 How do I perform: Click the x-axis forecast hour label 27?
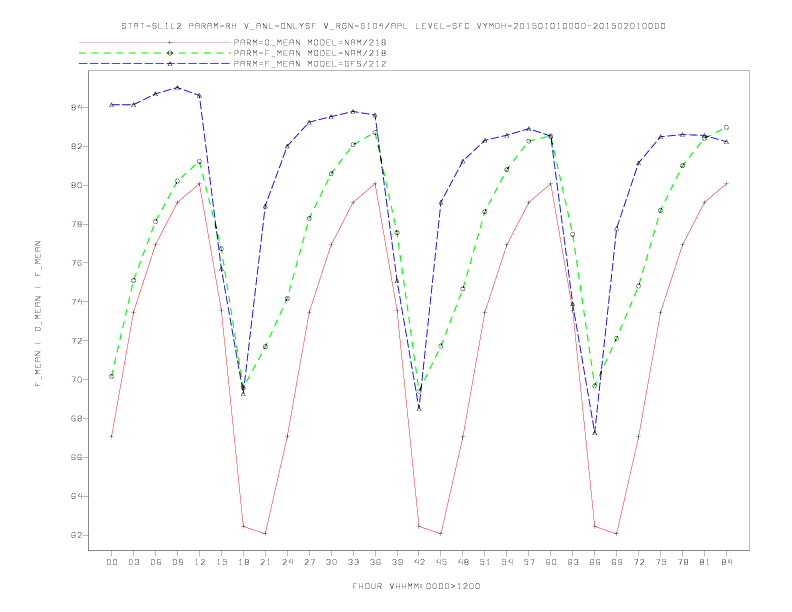[309, 562]
